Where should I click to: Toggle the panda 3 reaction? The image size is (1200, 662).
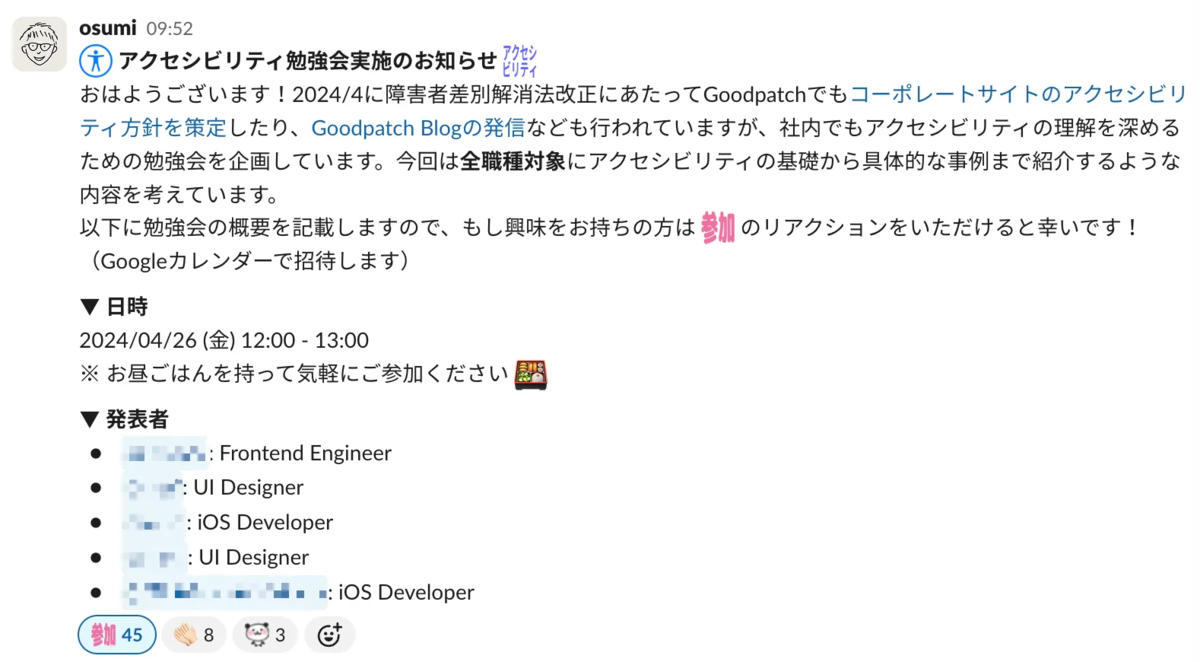264,633
